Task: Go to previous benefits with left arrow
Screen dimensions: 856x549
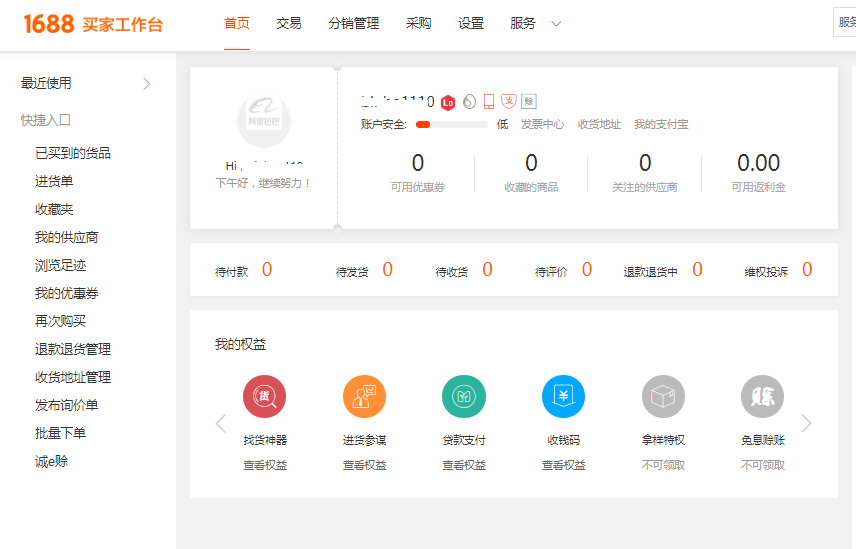Action: (221, 423)
